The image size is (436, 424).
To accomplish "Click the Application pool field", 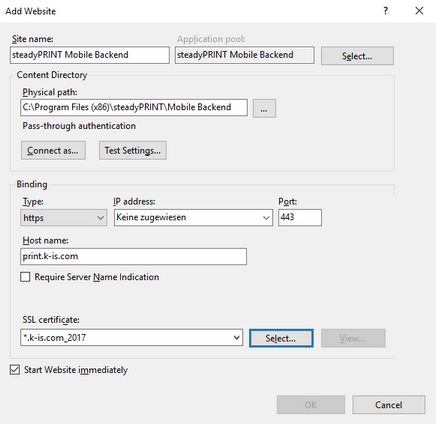I will coord(245,55).
